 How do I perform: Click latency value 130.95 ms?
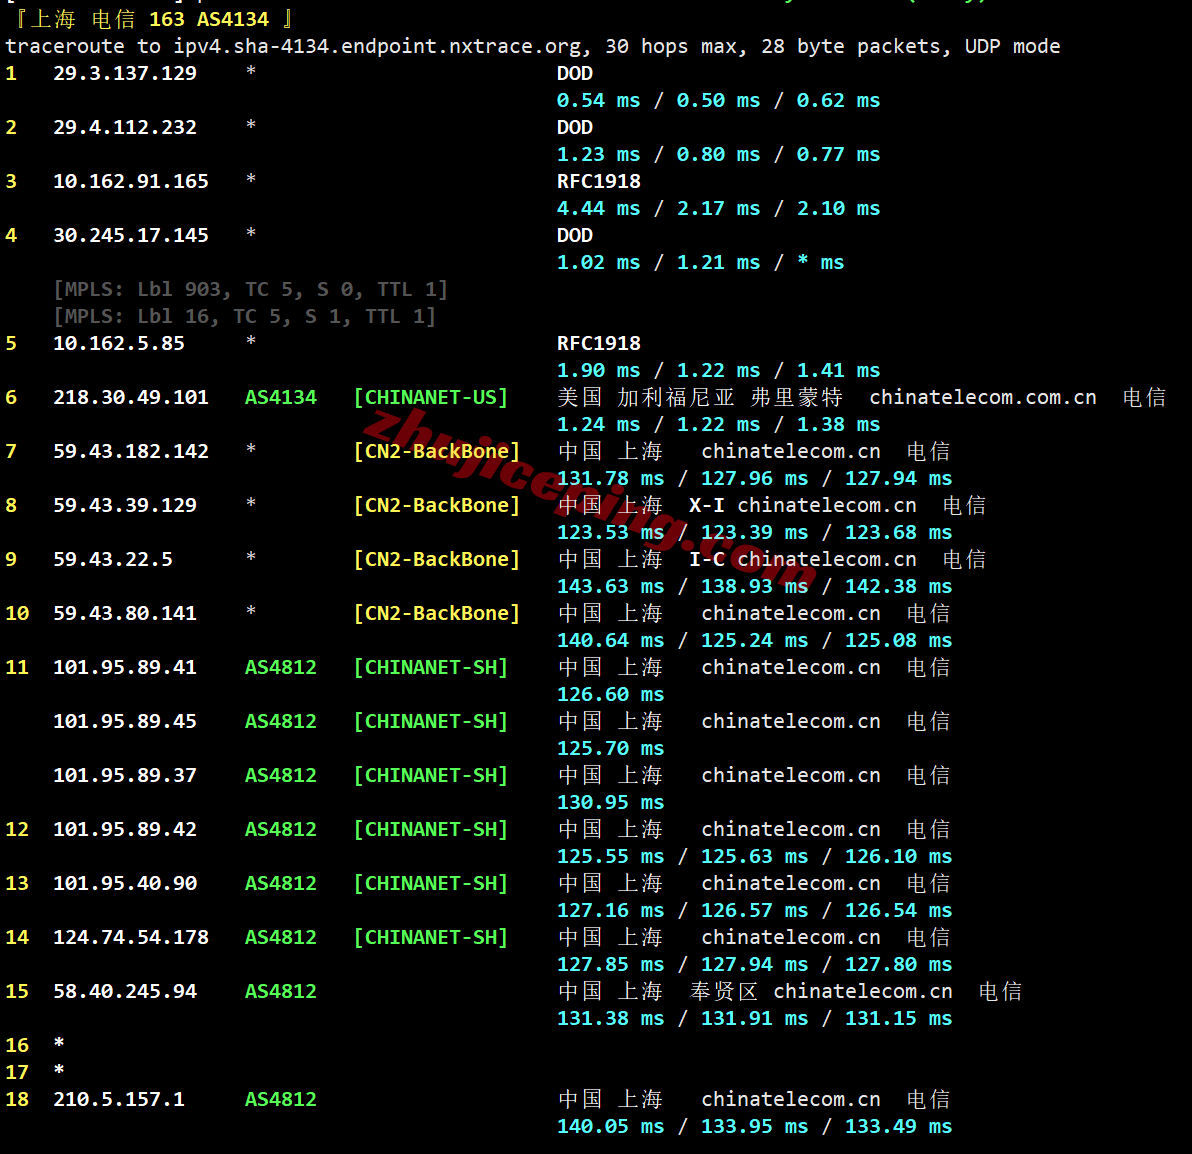pyautogui.click(x=610, y=802)
